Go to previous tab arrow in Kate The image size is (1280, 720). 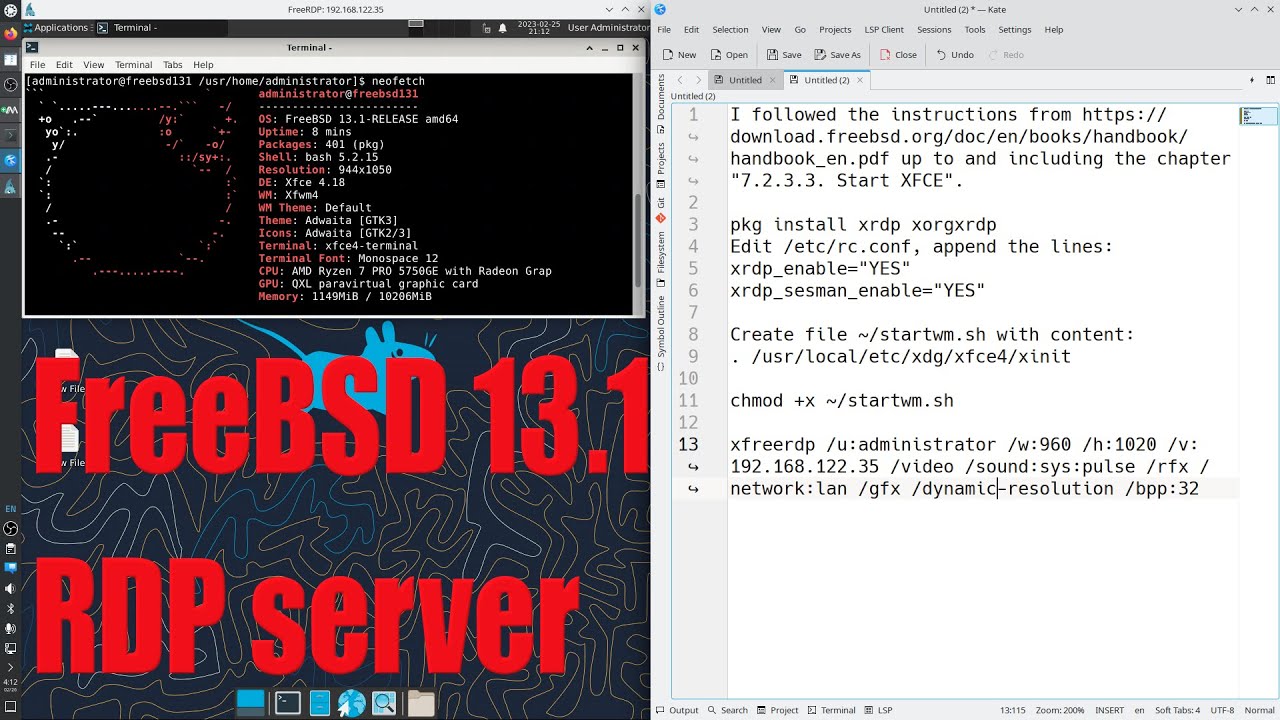[x=680, y=80]
